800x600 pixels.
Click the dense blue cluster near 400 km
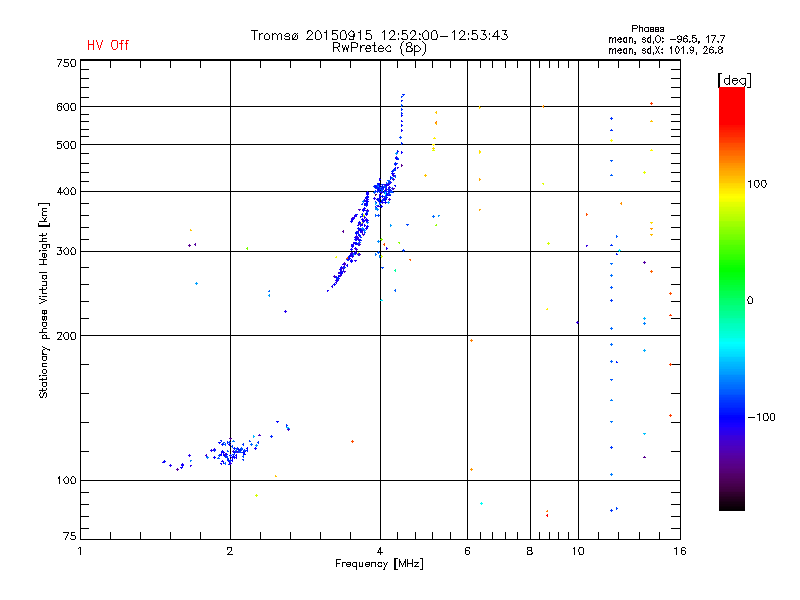(384, 194)
